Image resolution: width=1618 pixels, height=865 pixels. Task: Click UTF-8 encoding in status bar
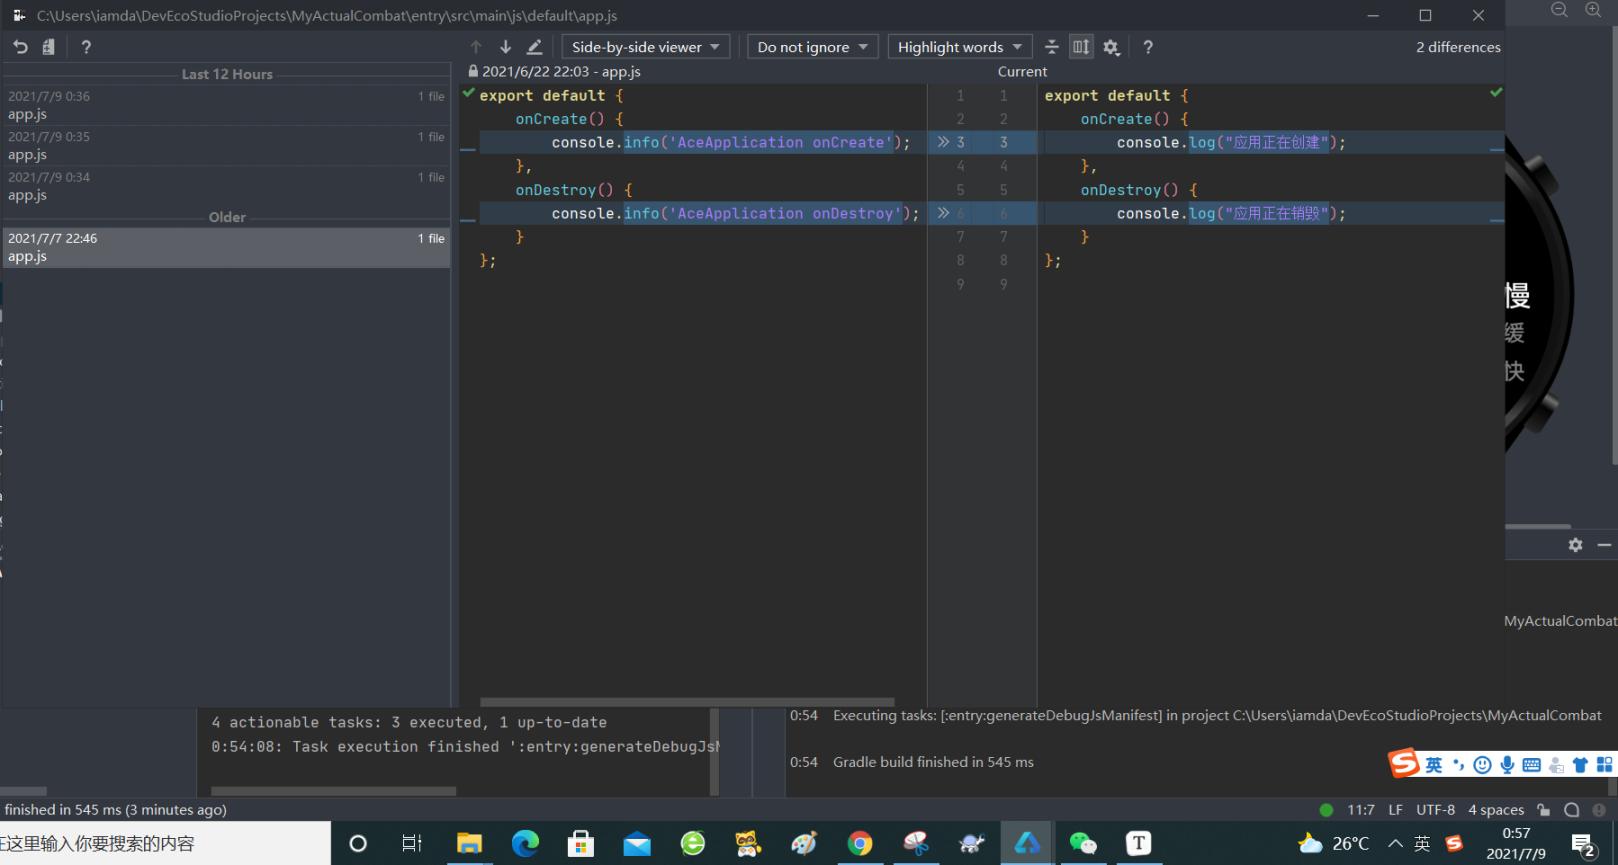pos(1435,810)
